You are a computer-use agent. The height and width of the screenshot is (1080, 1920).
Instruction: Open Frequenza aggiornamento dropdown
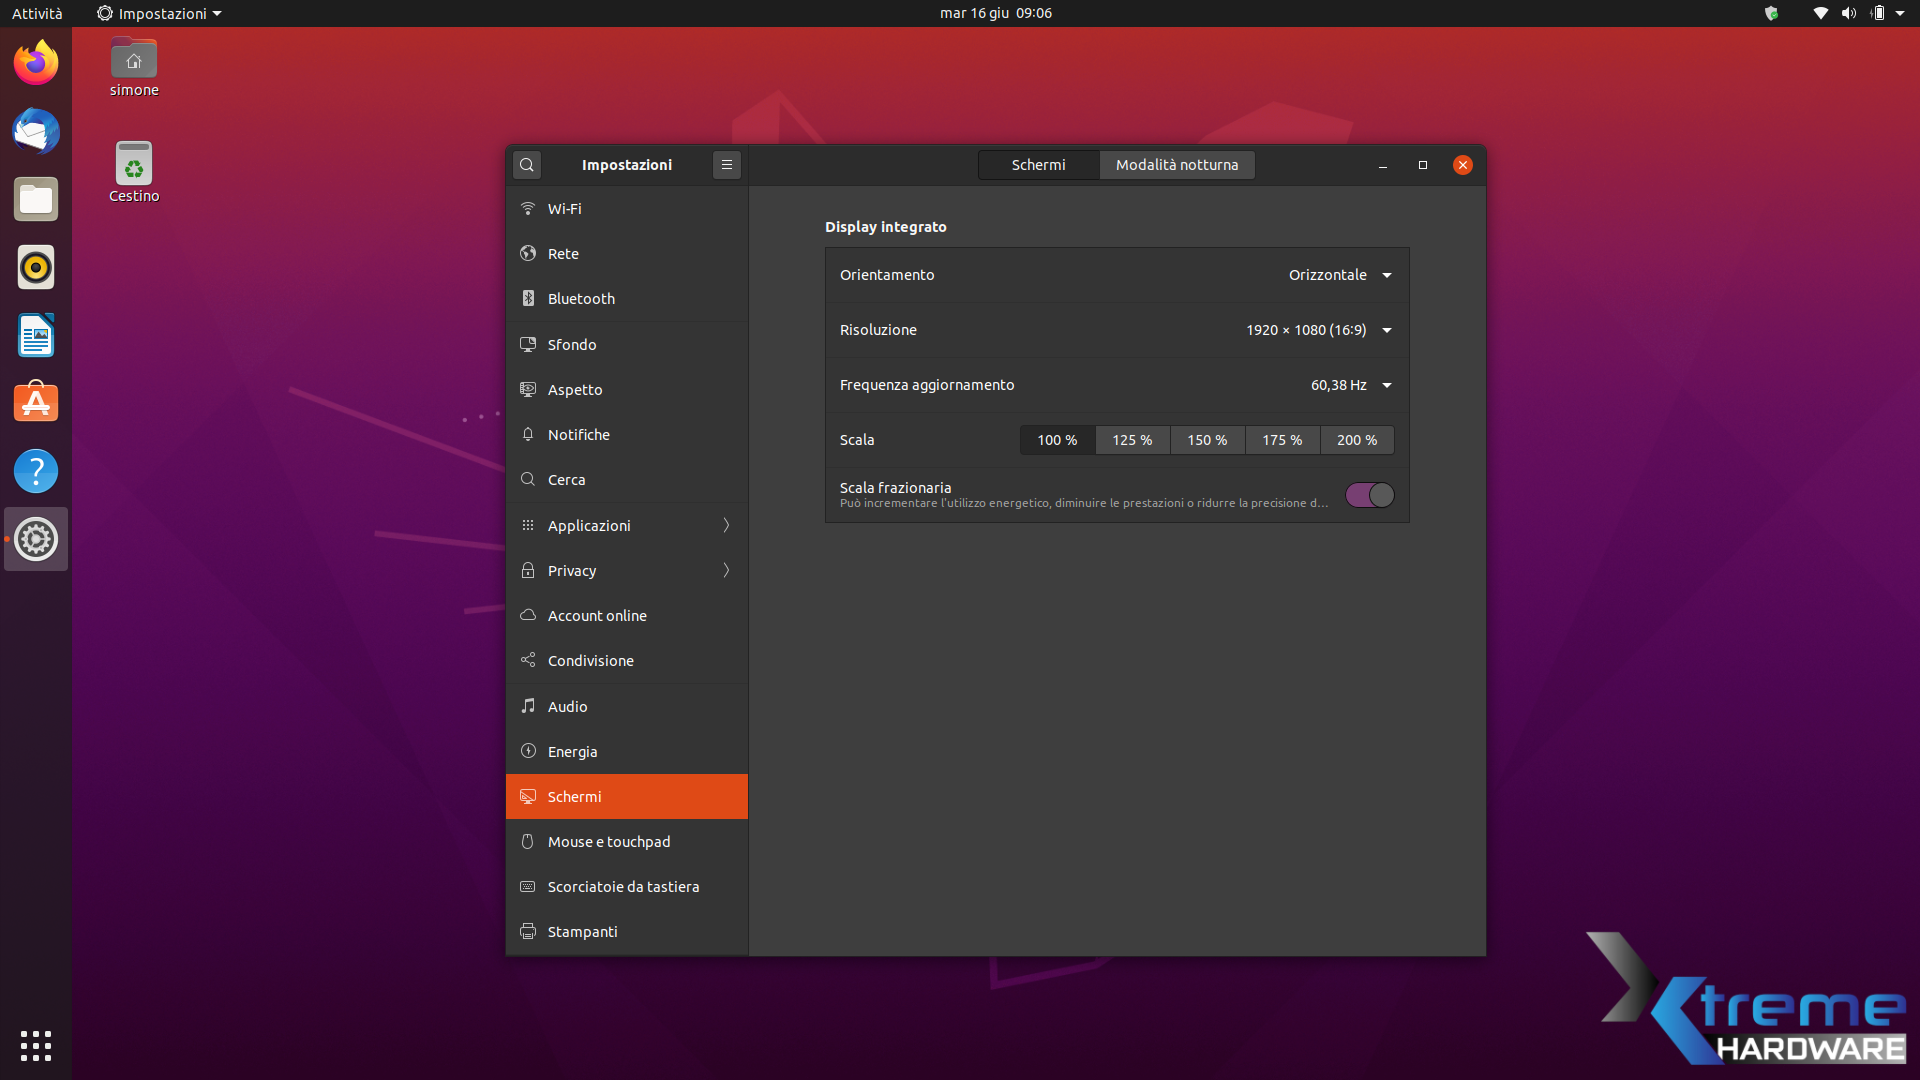1350,385
